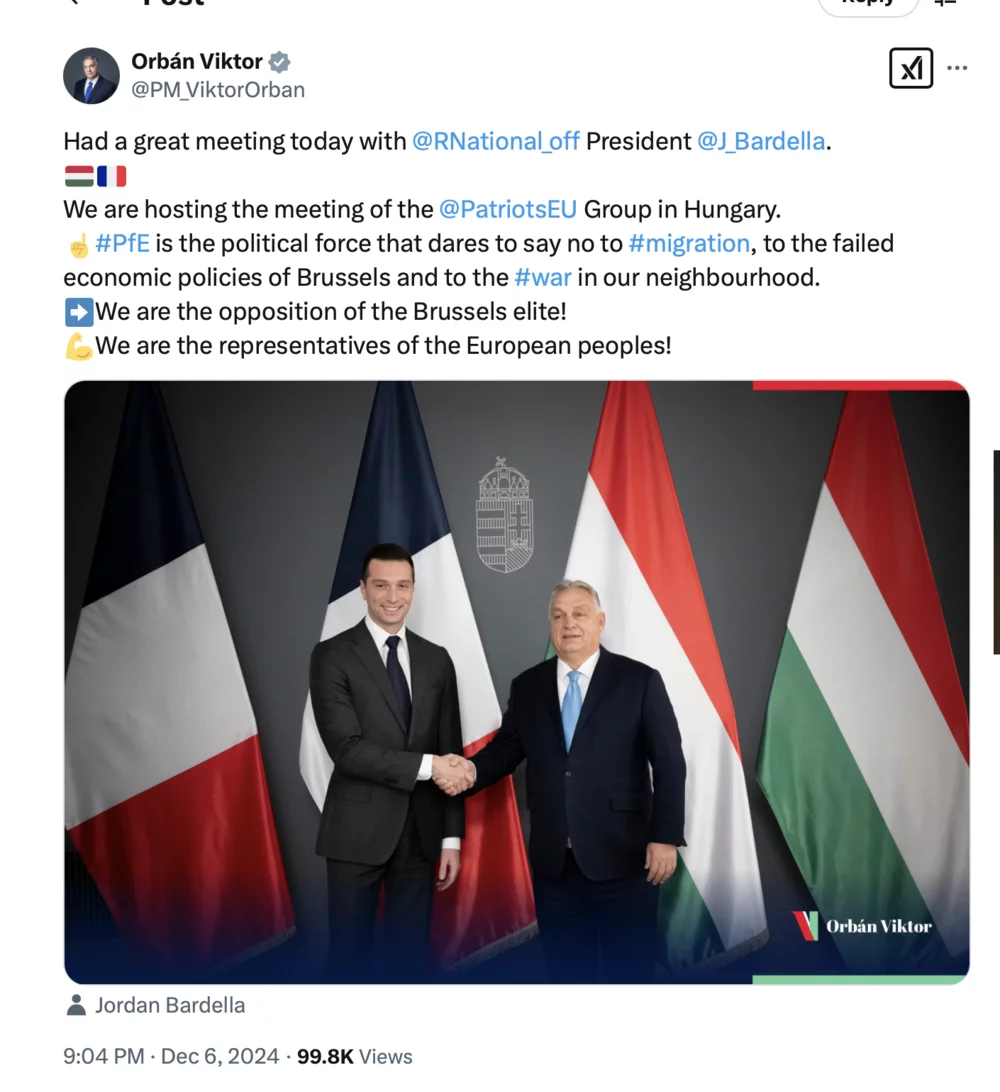Click the Hungarian flag emoji in the post
1000x1092 pixels.
point(79,176)
